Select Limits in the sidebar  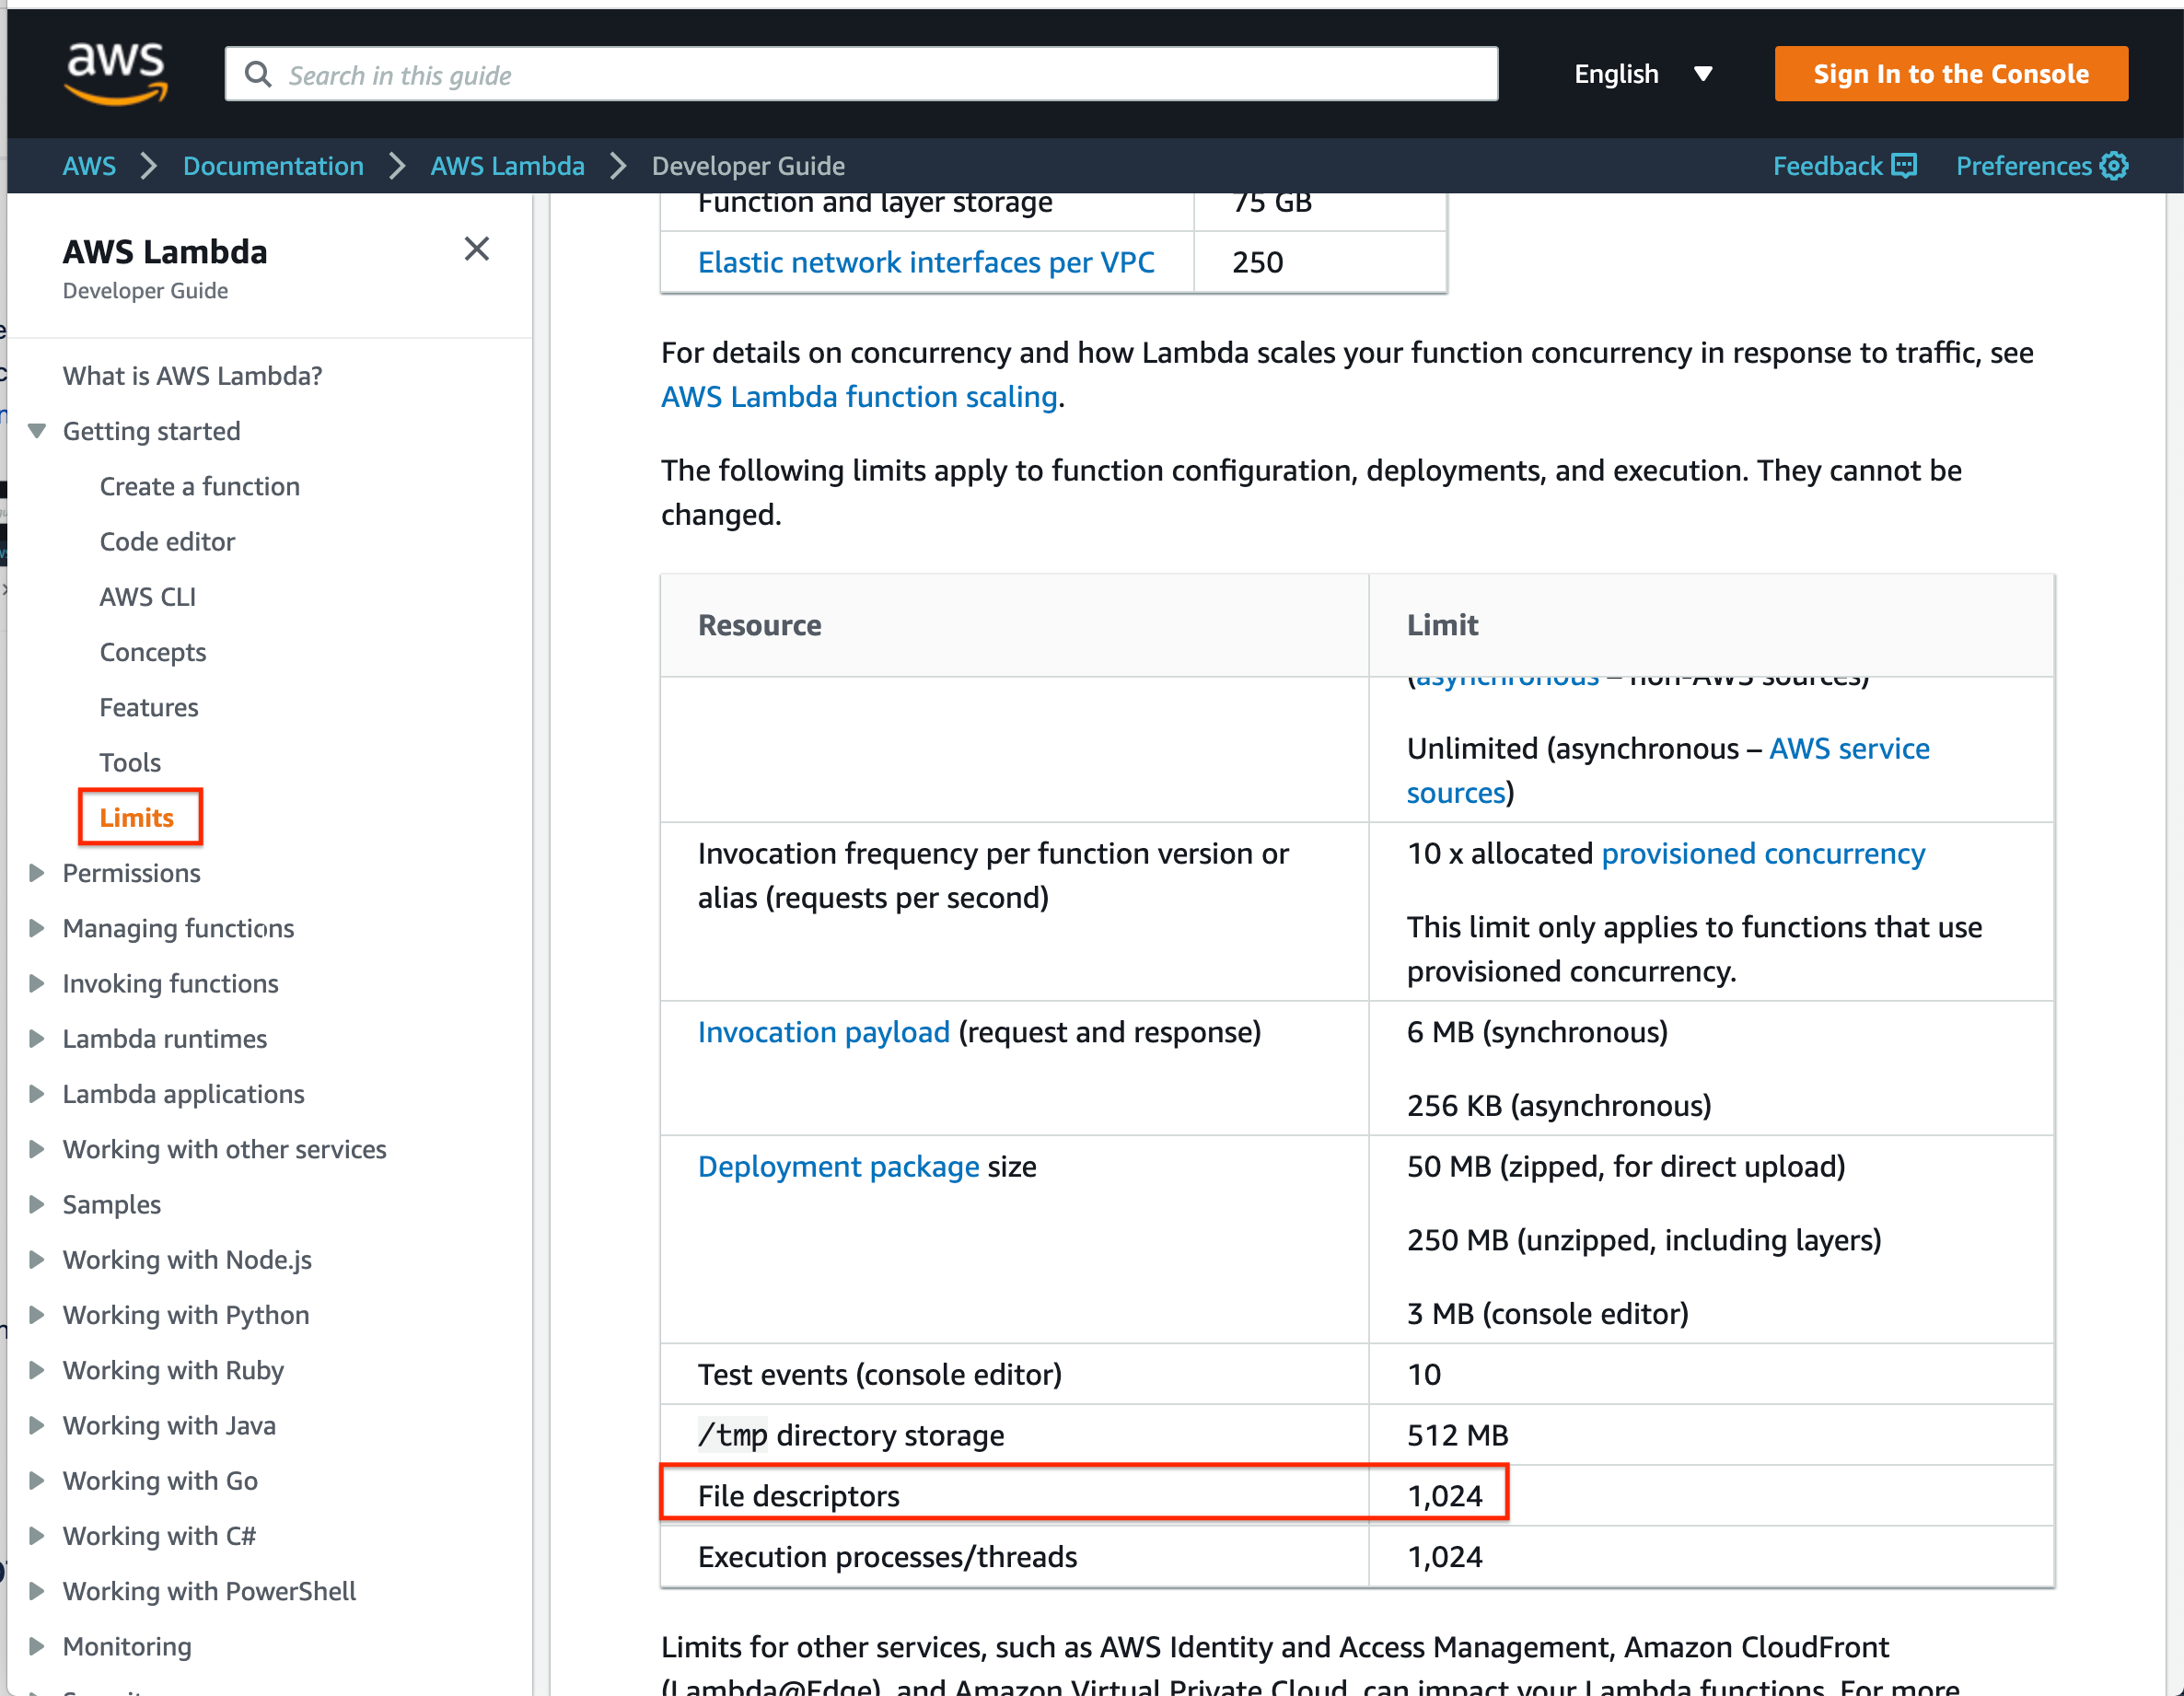pos(137,818)
